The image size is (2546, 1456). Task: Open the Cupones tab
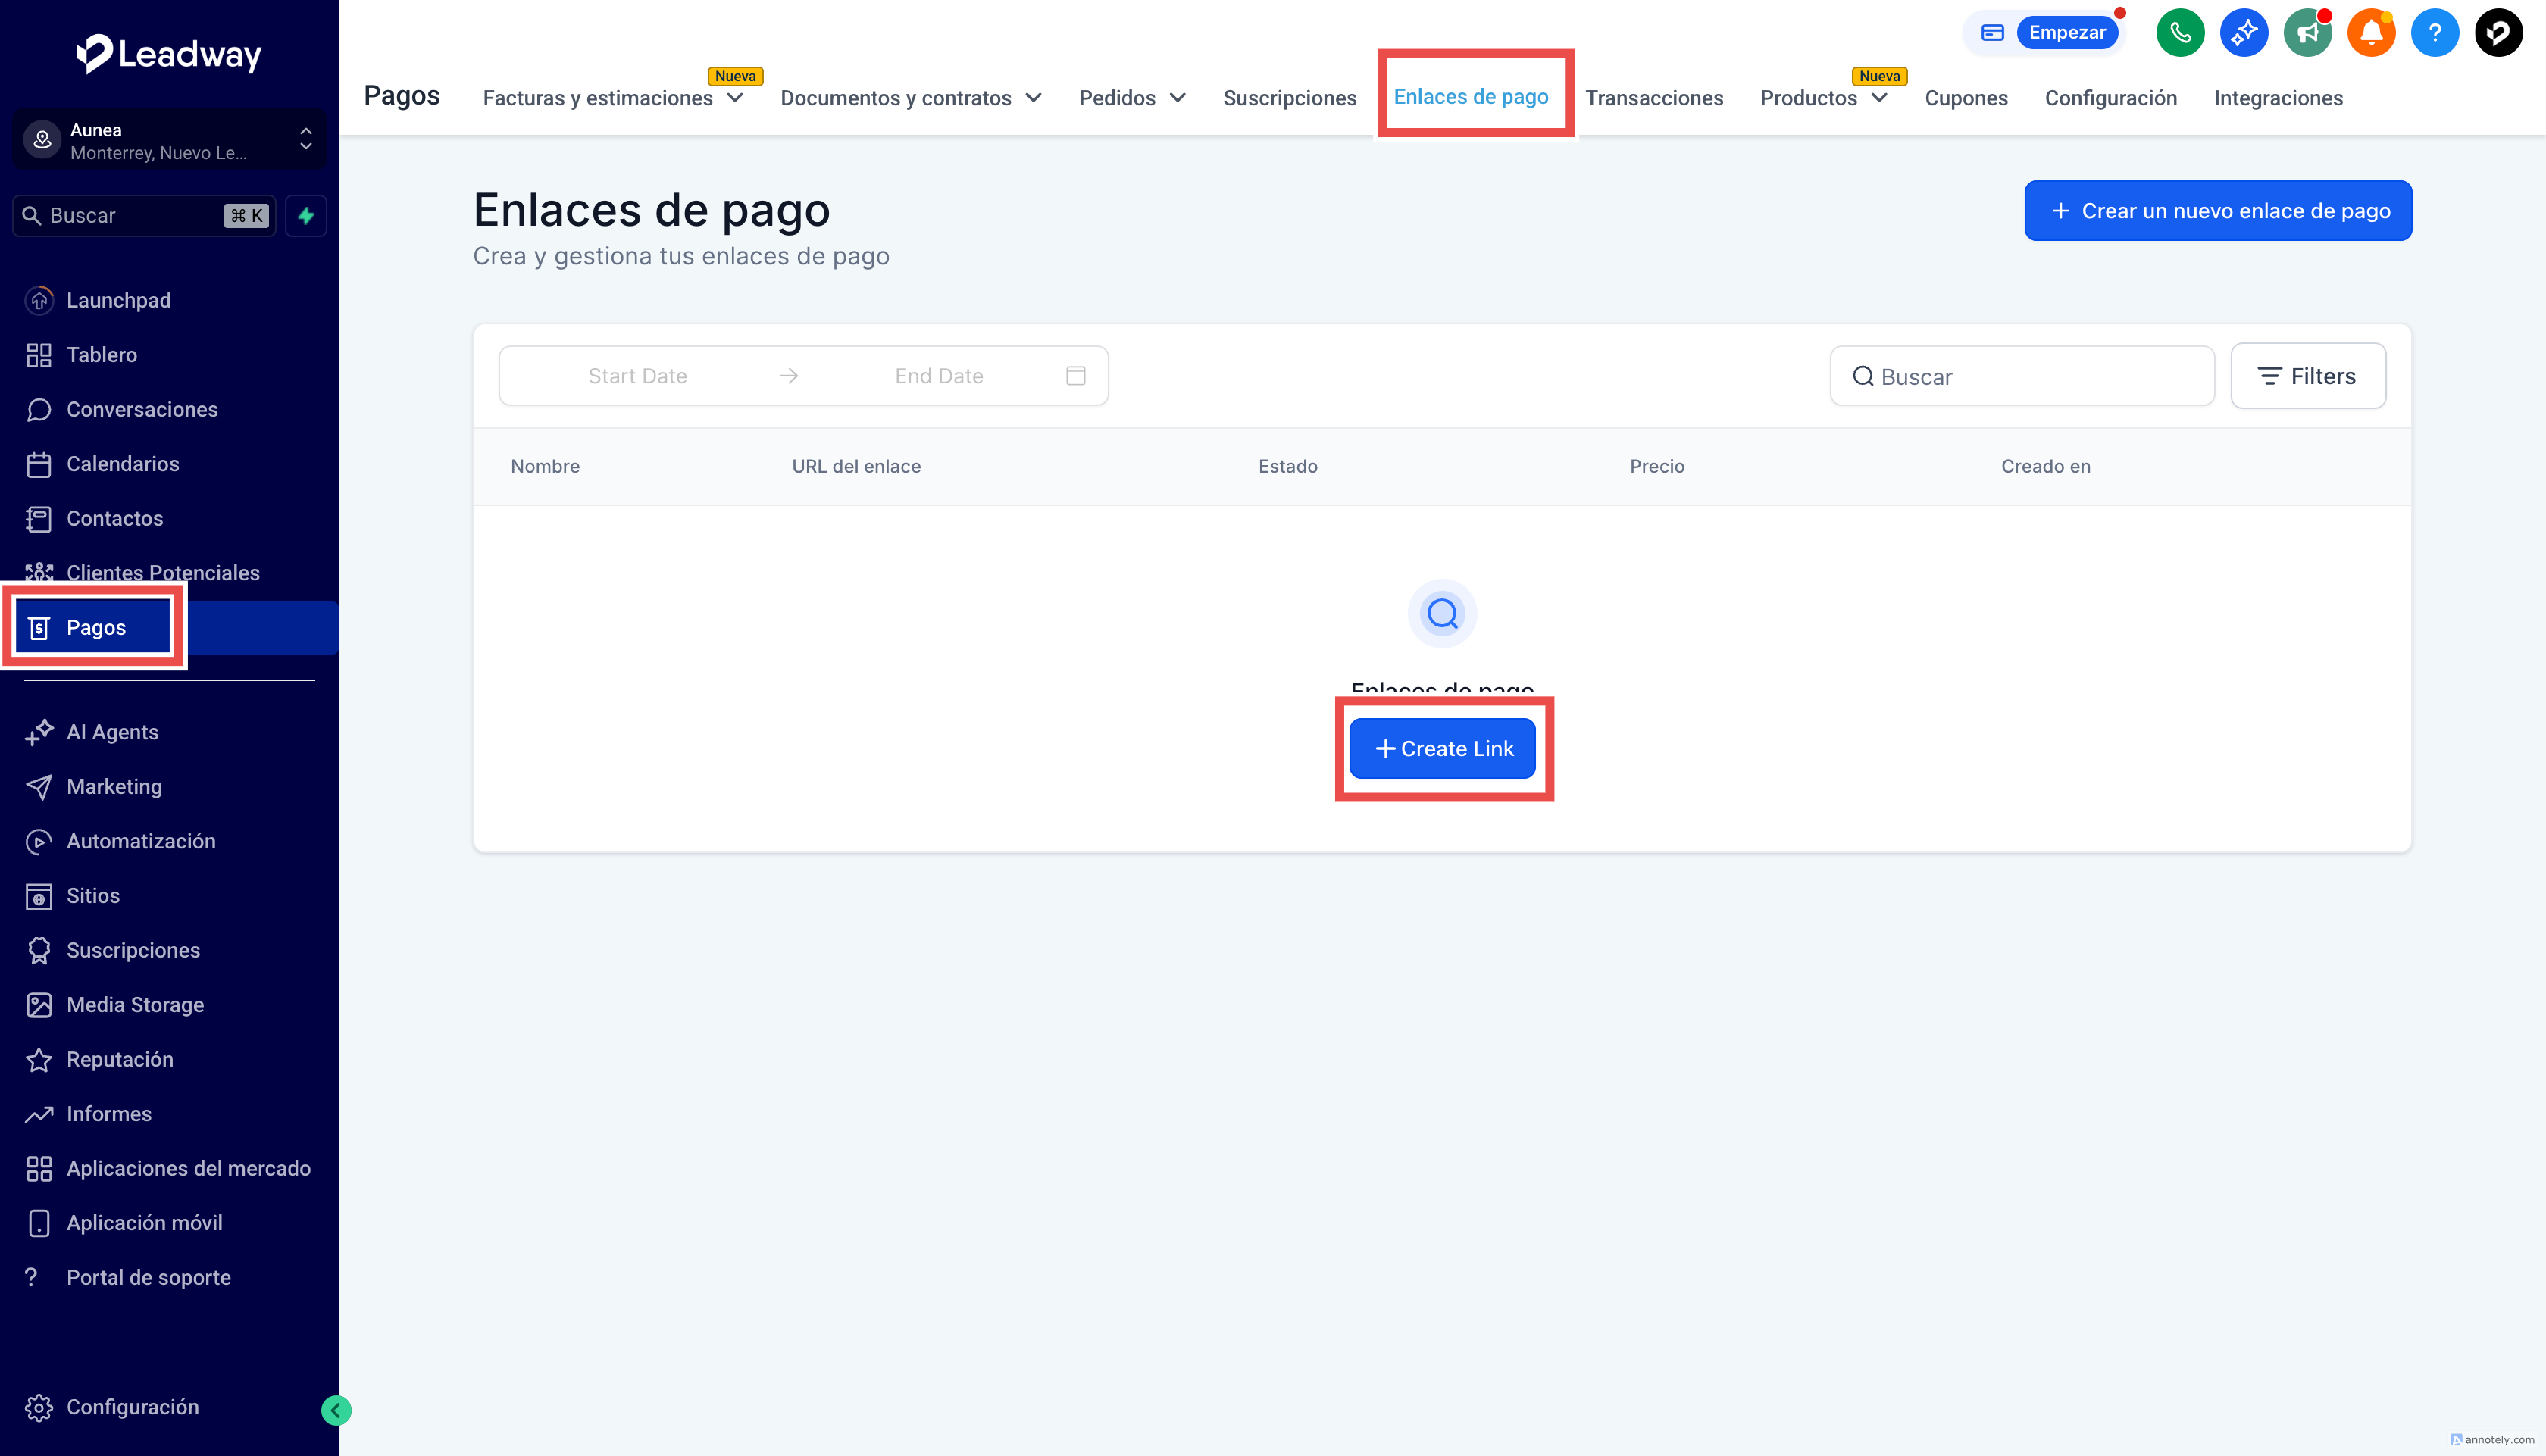(x=1965, y=98)
